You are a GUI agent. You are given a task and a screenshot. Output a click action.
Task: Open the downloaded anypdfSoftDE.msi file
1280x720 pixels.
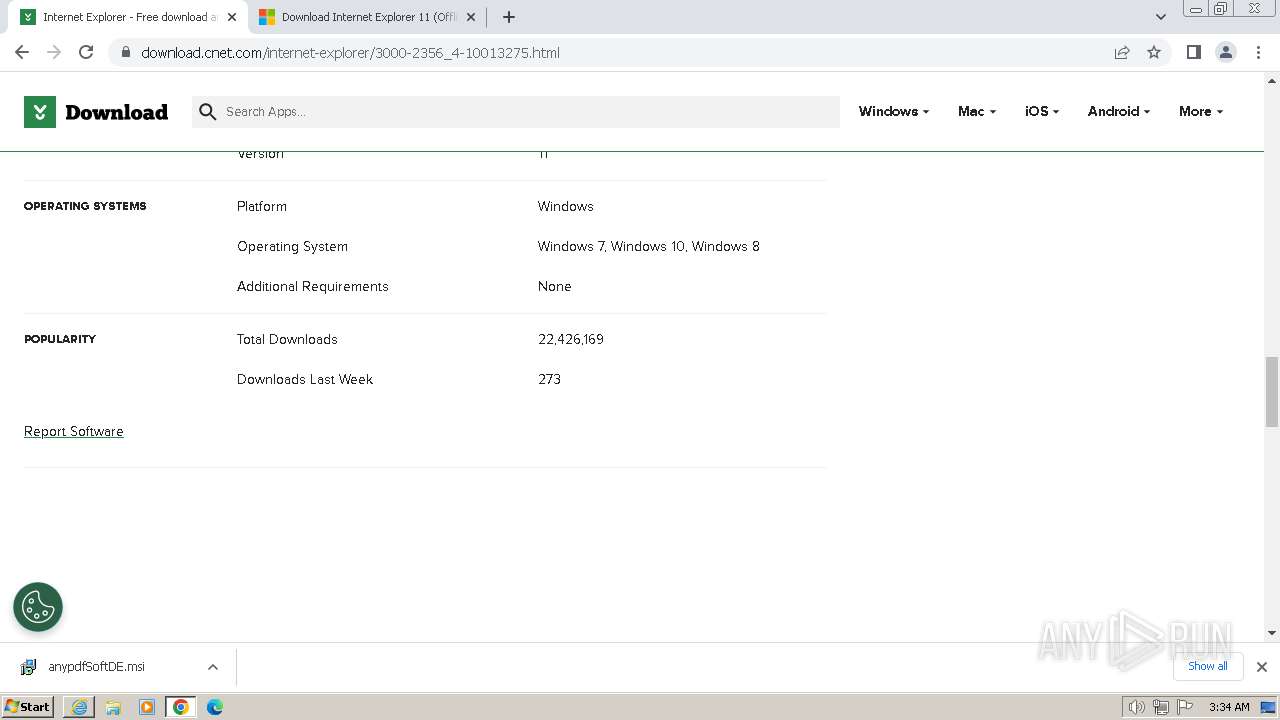96,667
